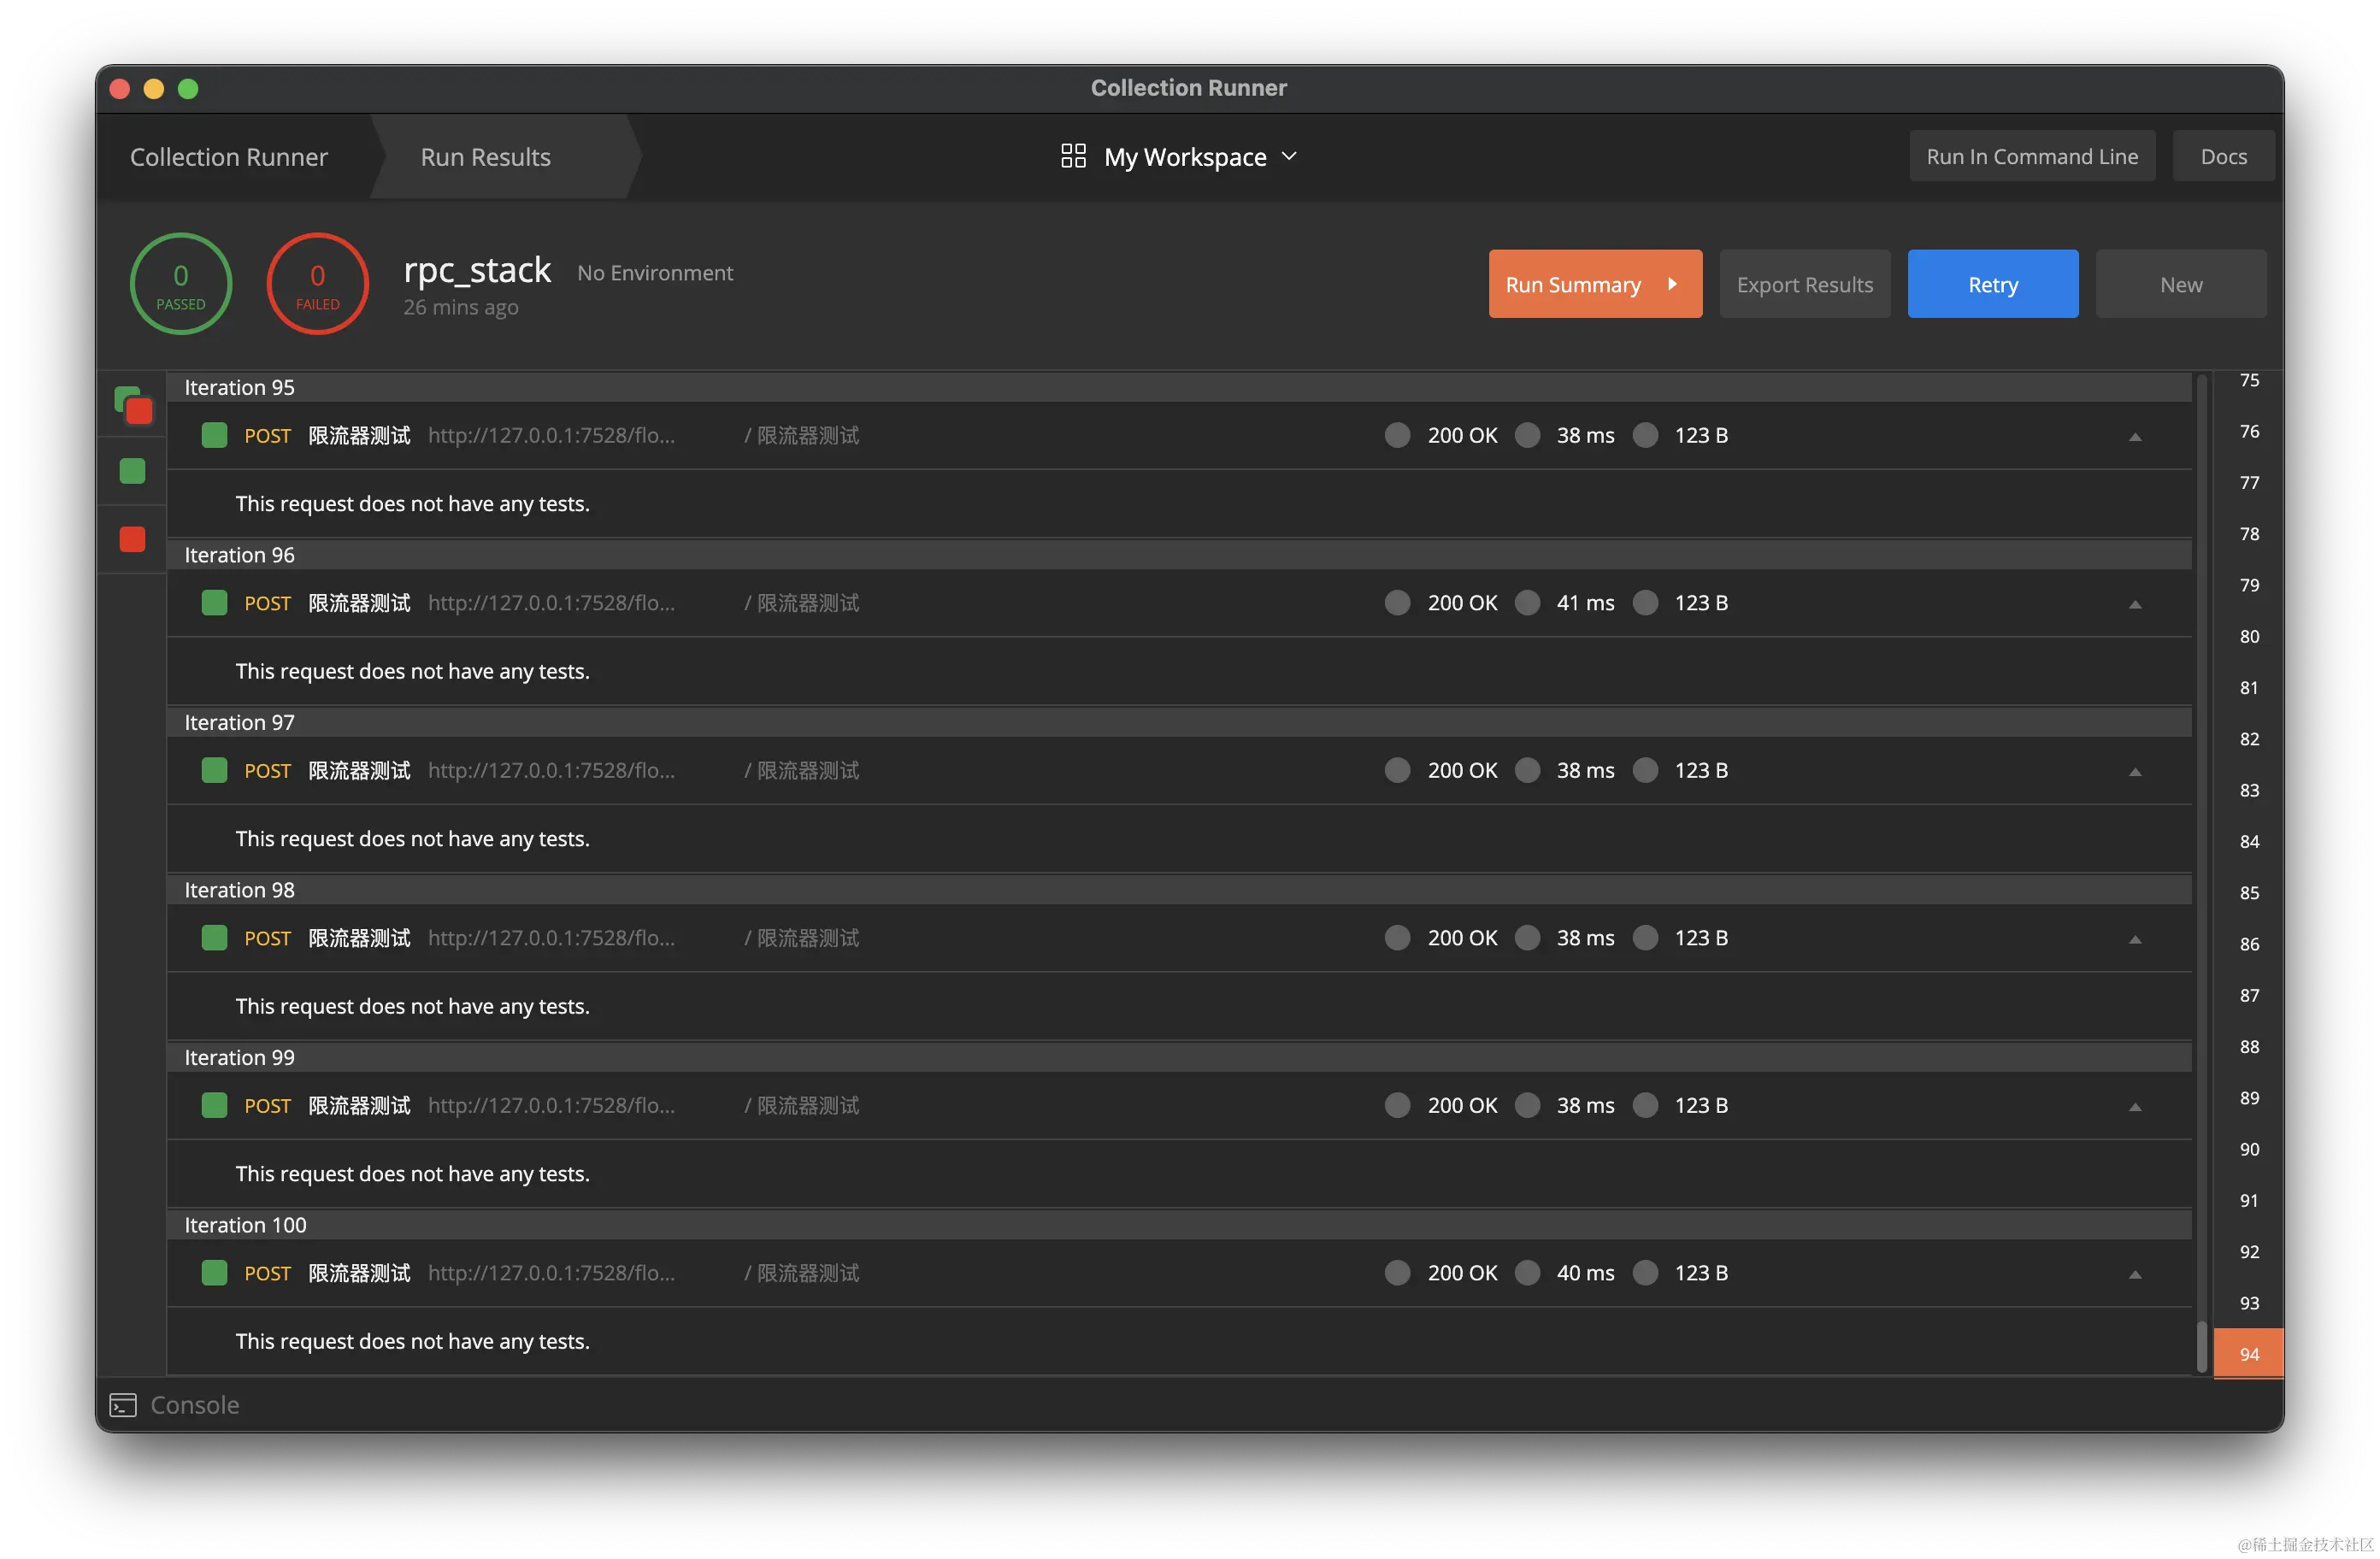
Task: Click Run In Command Line button
Action: coord(2032,156)
